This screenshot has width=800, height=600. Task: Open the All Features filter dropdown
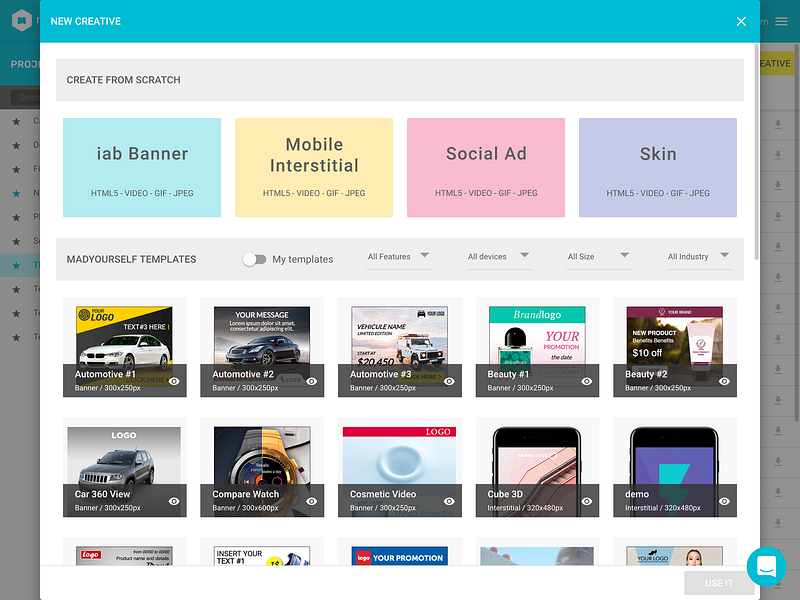[399, 257]
